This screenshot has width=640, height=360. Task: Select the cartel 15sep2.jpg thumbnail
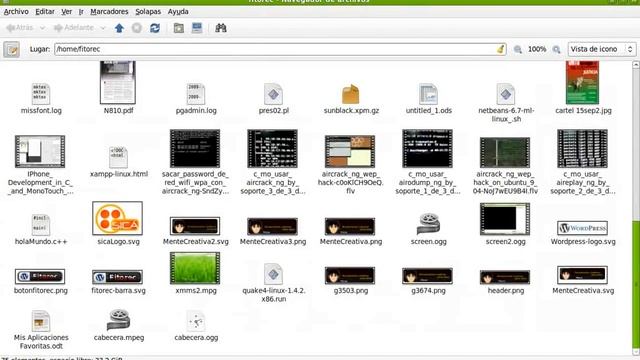582,83
